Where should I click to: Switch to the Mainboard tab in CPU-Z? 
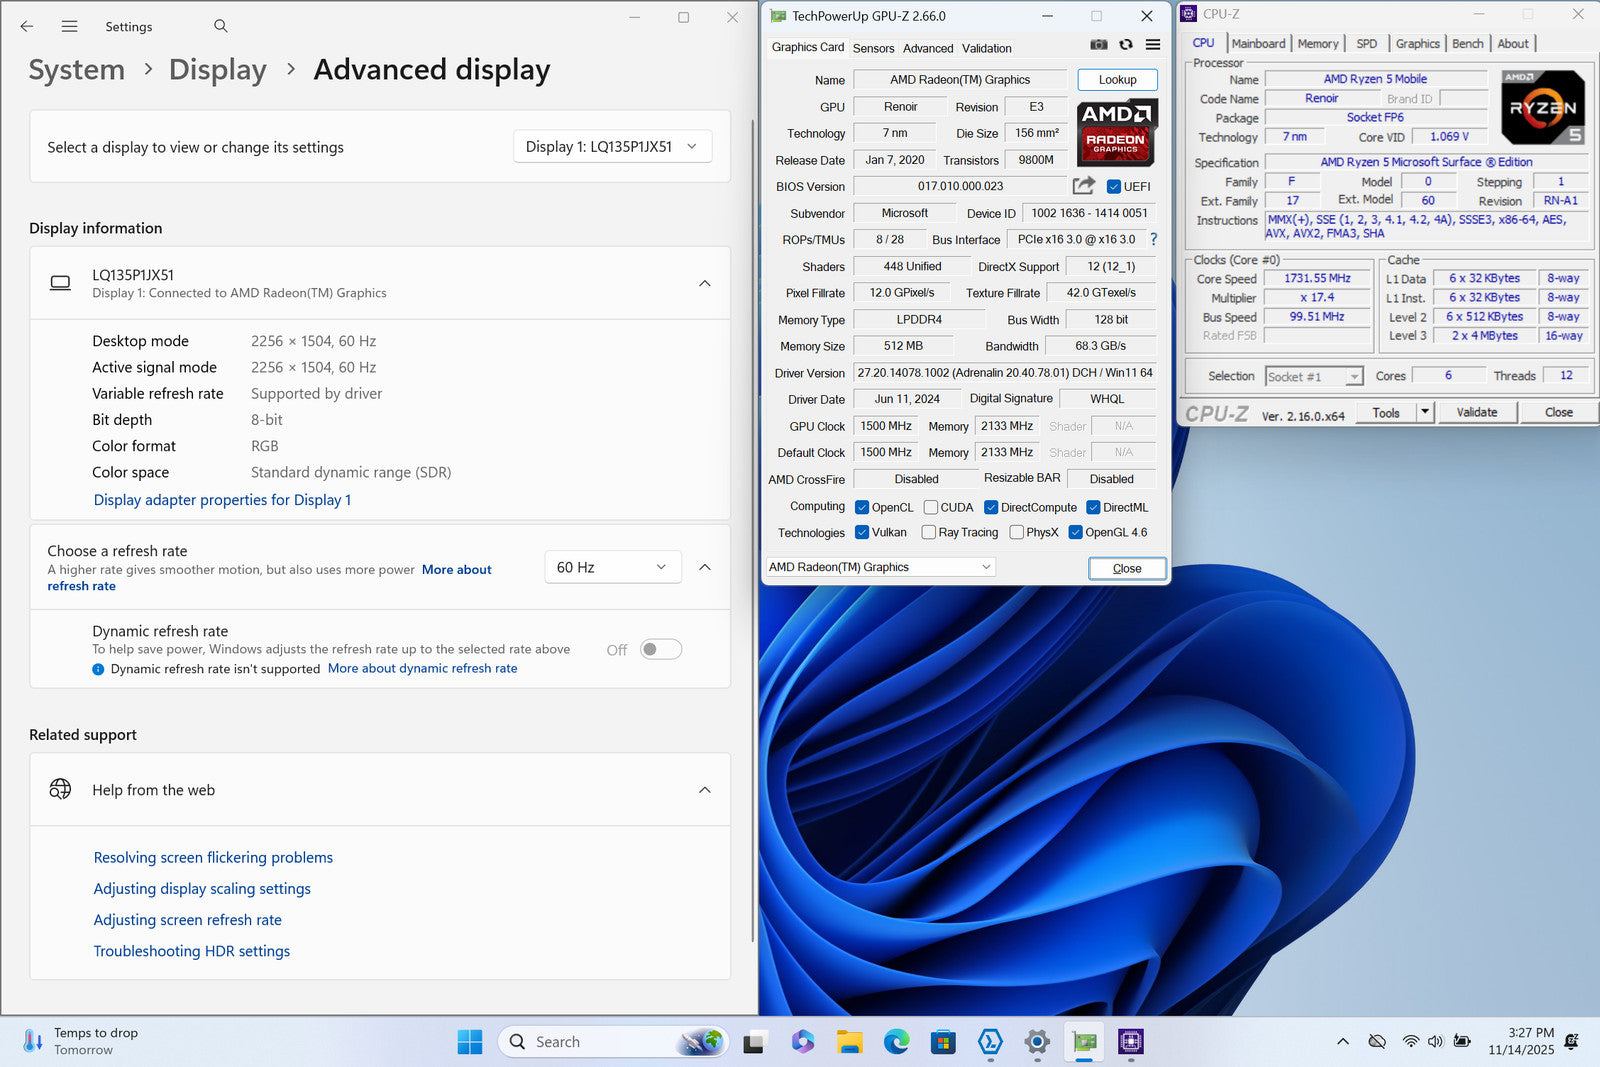tap(1258, 44)
